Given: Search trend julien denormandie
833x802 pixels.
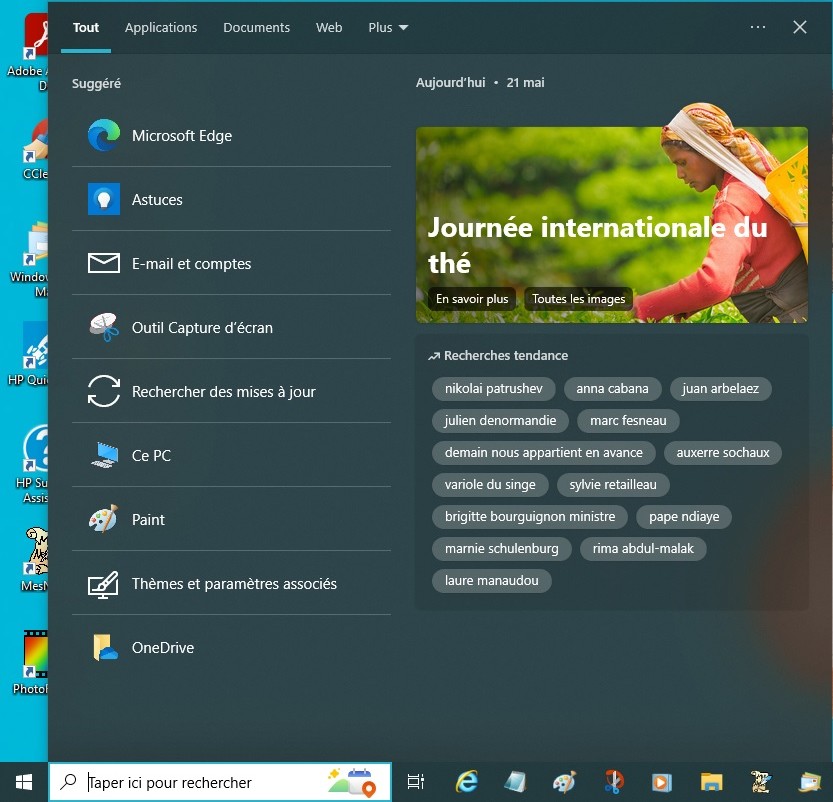Looking at the screenshot, I should [x=500, y=420].
